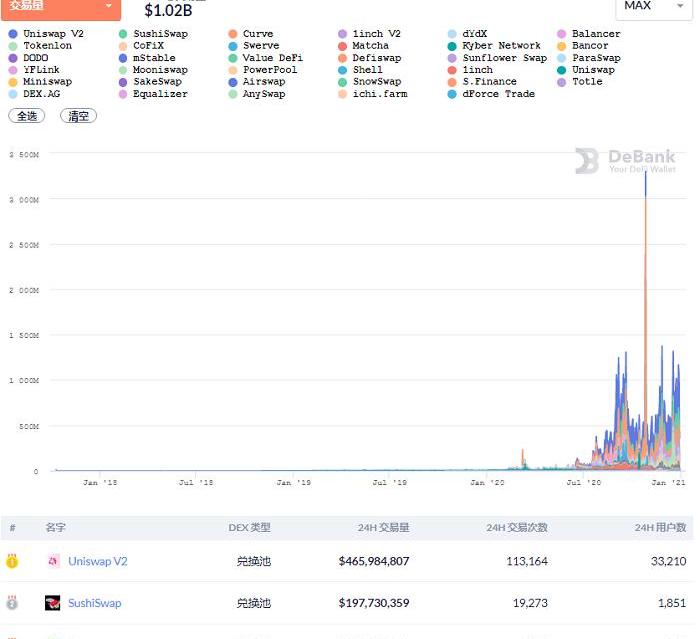
Task: Toggle Uniswap V2 series in chart legend
Action: pos(46,34)
